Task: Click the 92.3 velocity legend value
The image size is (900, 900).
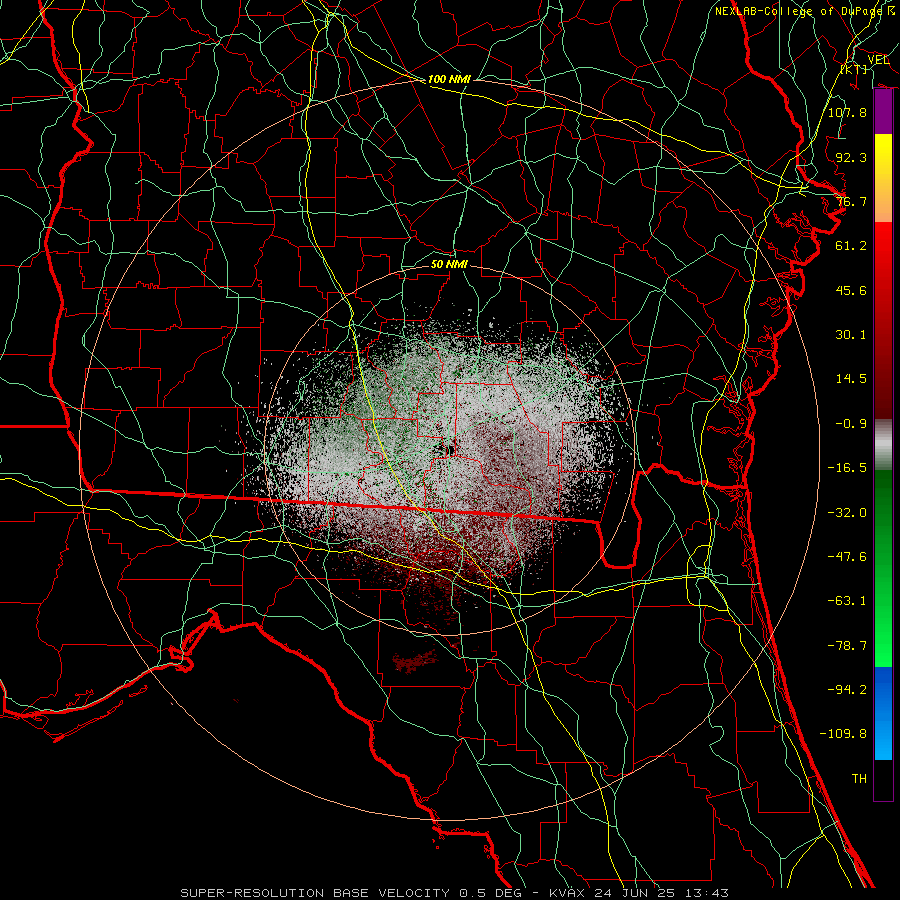Action: coord(851,157)
